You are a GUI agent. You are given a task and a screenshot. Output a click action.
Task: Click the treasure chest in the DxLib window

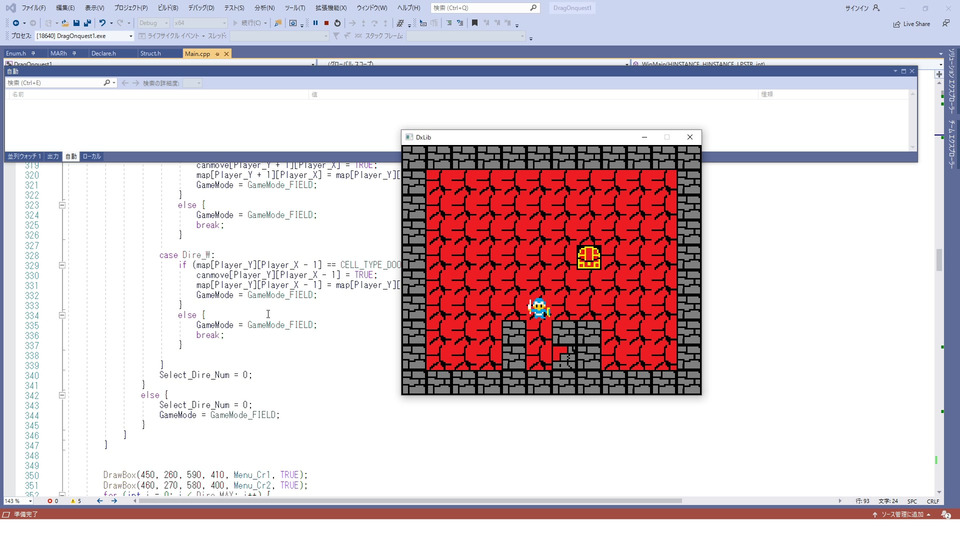(588, 257)
